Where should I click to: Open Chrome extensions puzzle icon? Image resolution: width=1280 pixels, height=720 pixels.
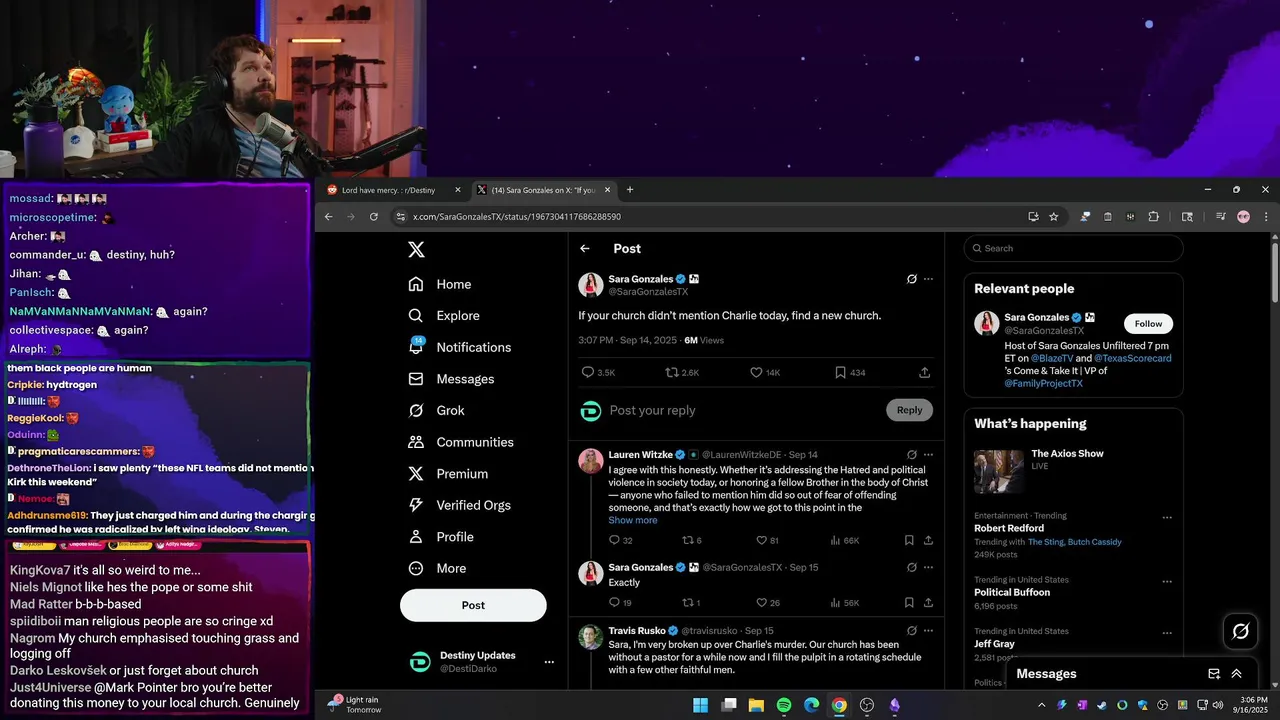(1153, 217)
